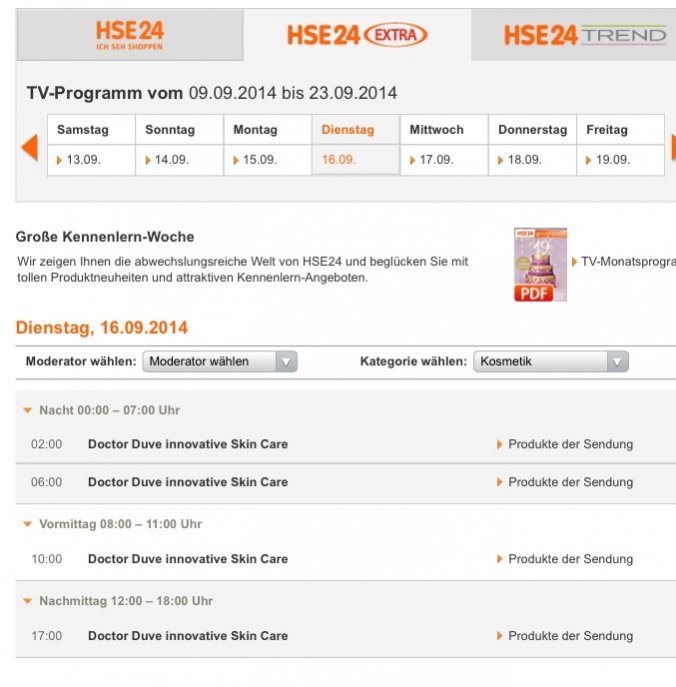Switch to the HSE24 main channel tab
Image resolution: width=676 pixels, height=687 pixels.
point(130,36)
